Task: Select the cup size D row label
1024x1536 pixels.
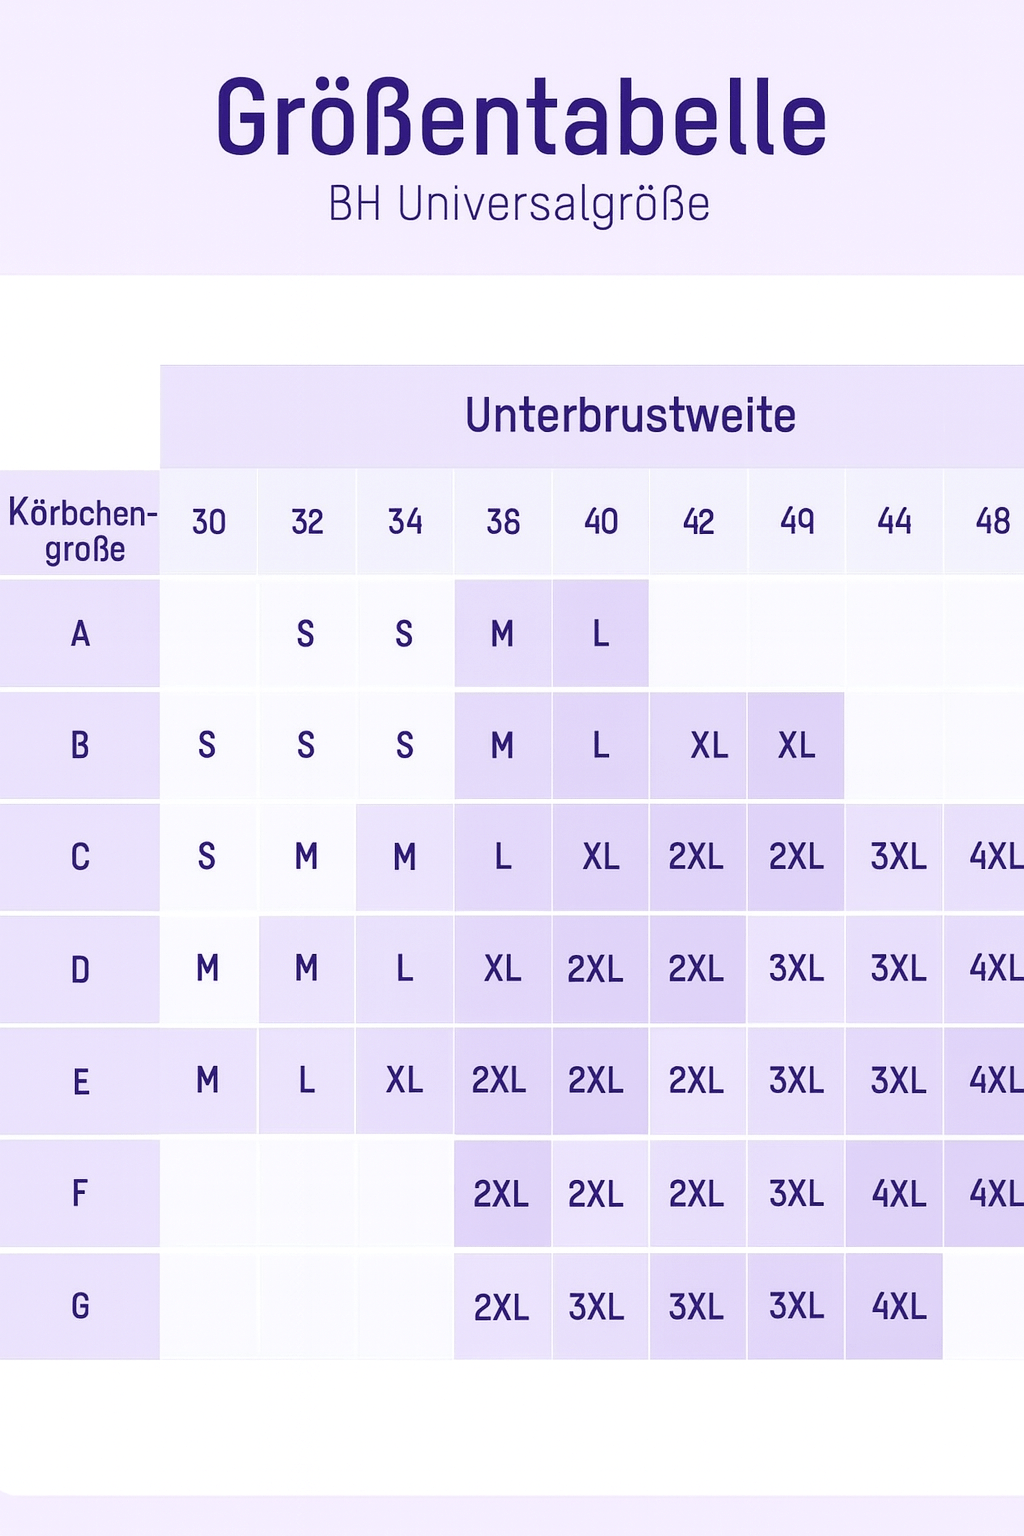Action: (80, 970)
